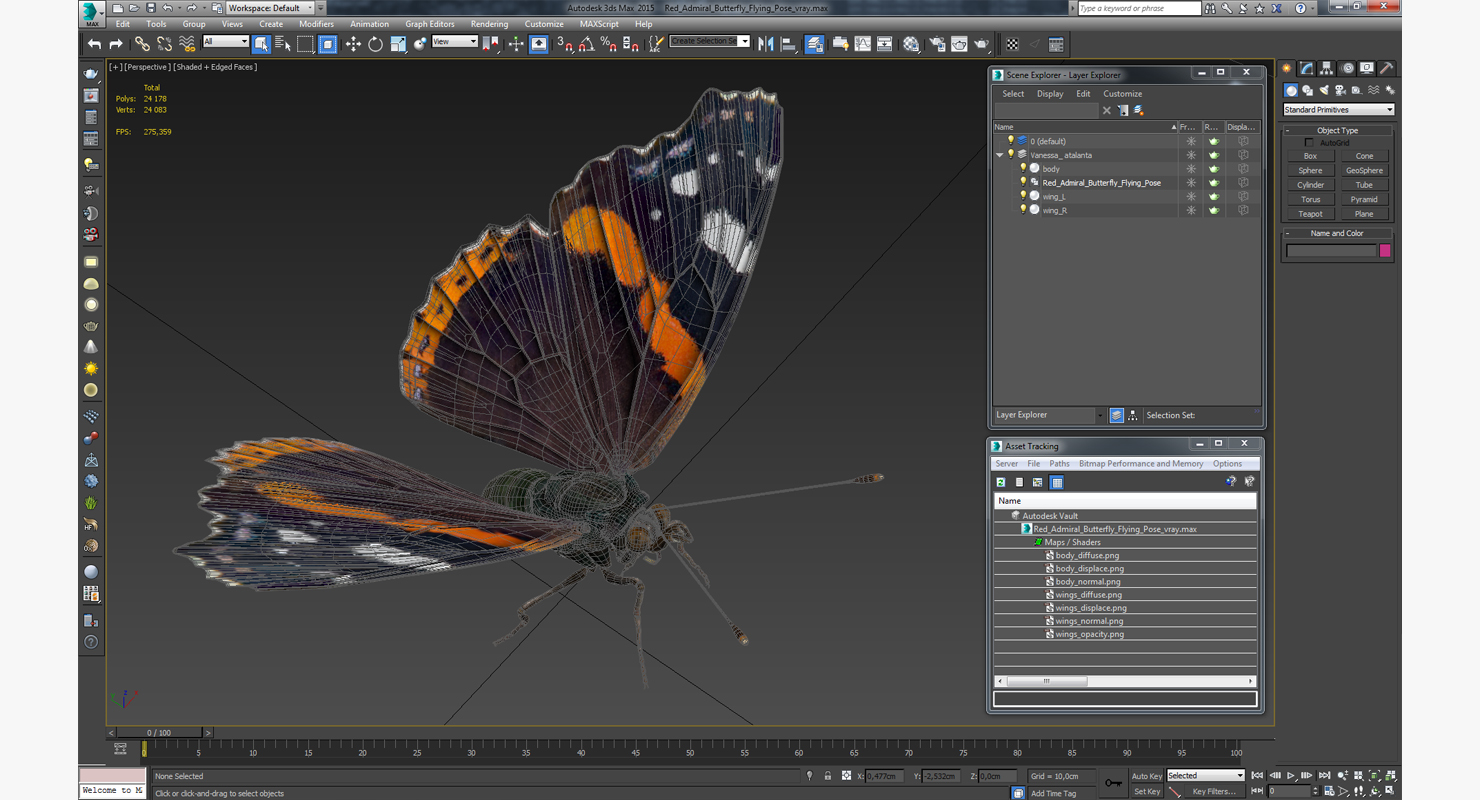Open Paths menu in Asset Tracking
Viewport: 1480px width, 800px height.
point(1059,464)
